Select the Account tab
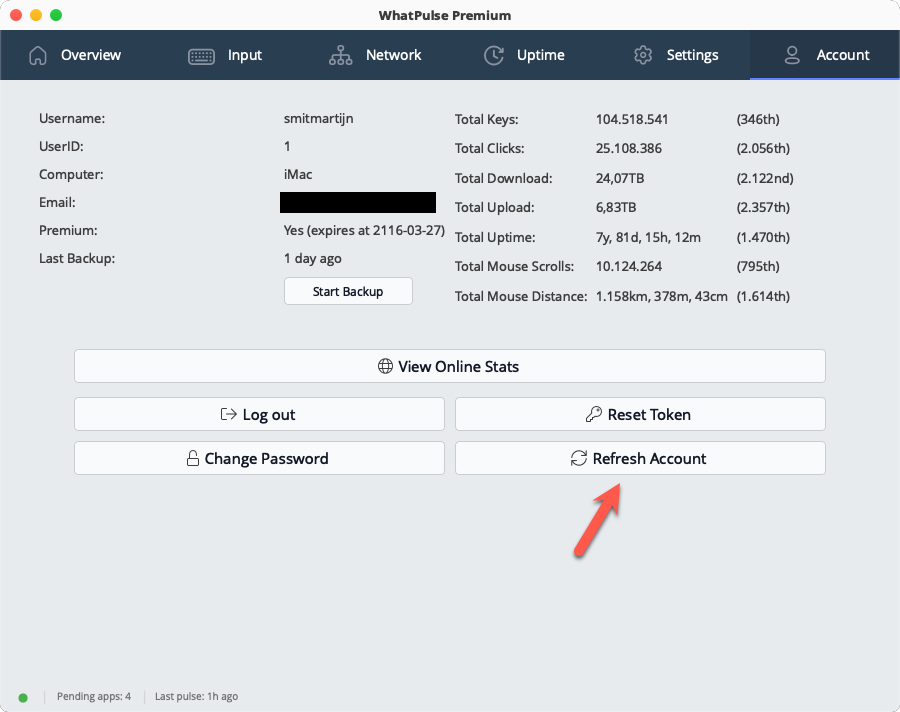900x712 pixels. 825,55
